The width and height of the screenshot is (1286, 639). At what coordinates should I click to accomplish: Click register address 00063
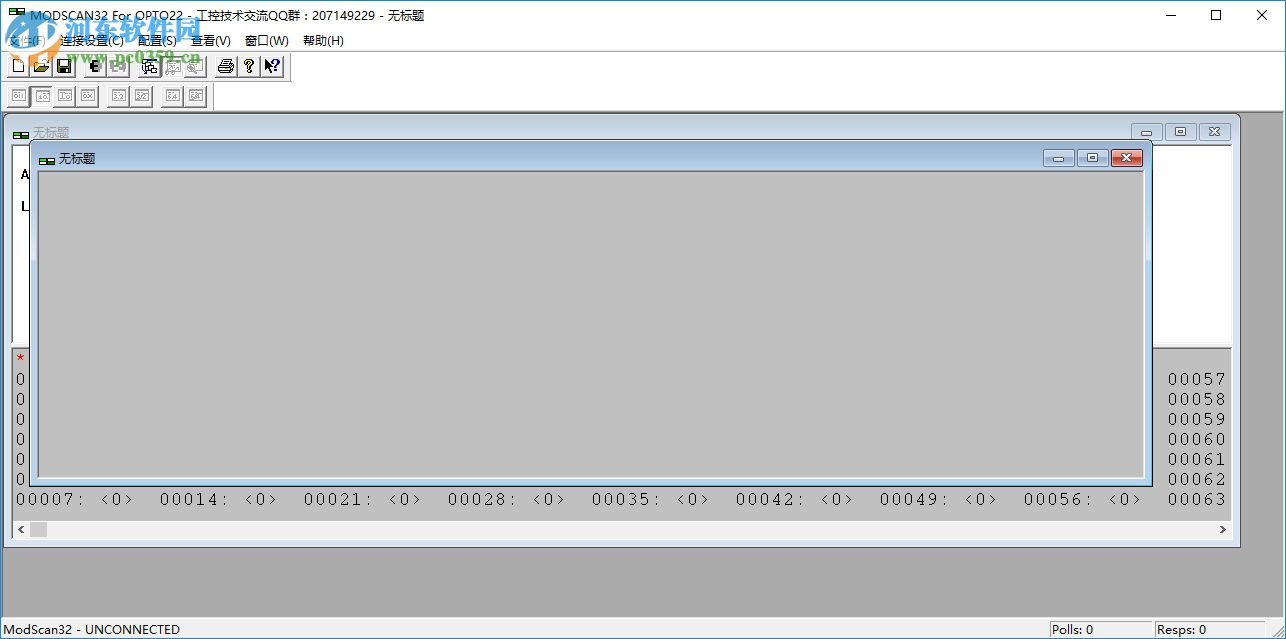pyautogui.click(x=1196, y=499)
